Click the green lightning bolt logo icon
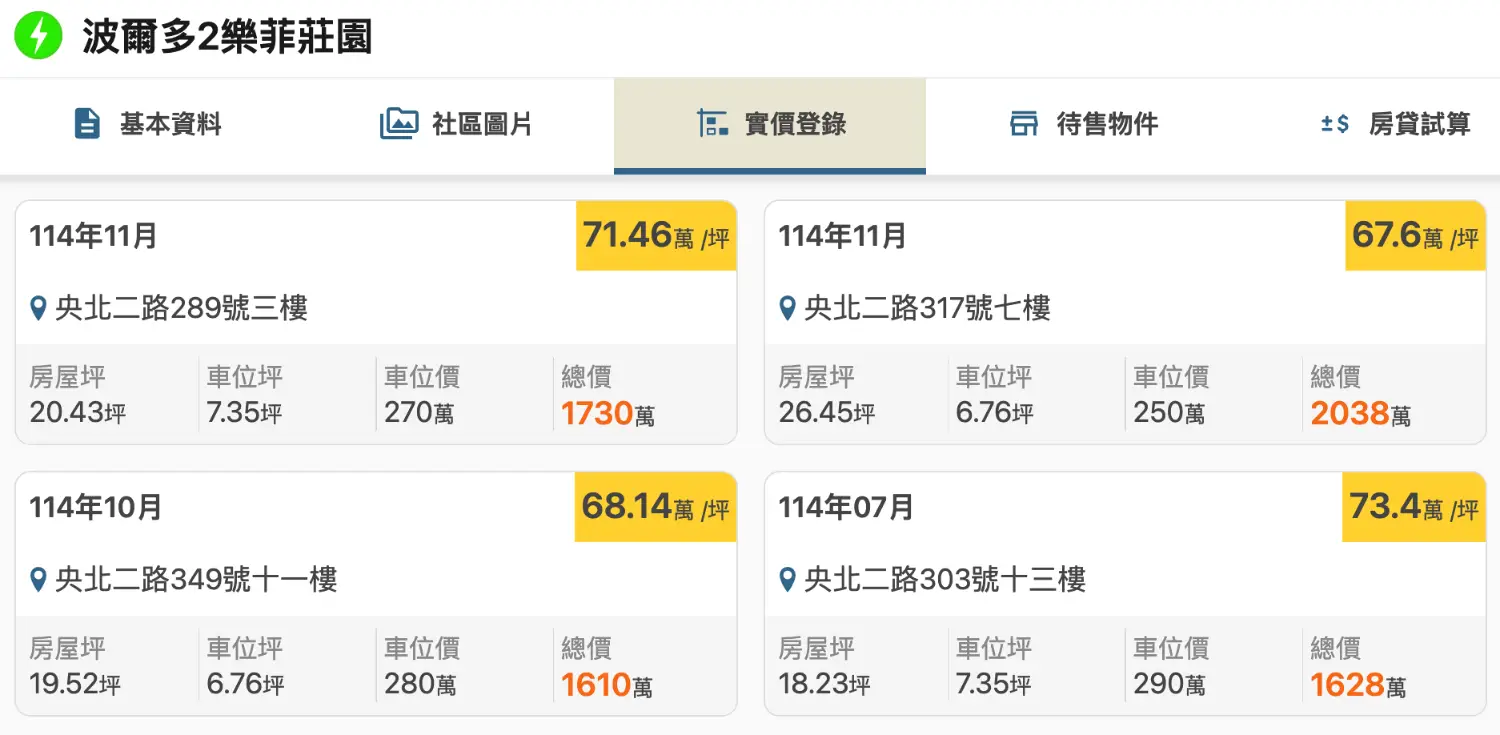The width and height of the screenshot is (1500, 735). tap(38, 37)
